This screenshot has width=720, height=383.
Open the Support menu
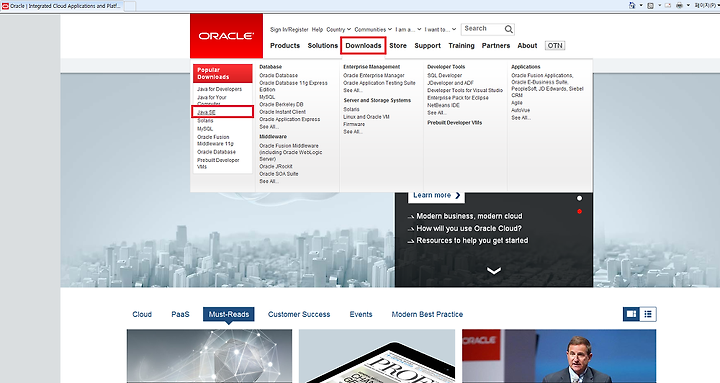coord(427,45)
